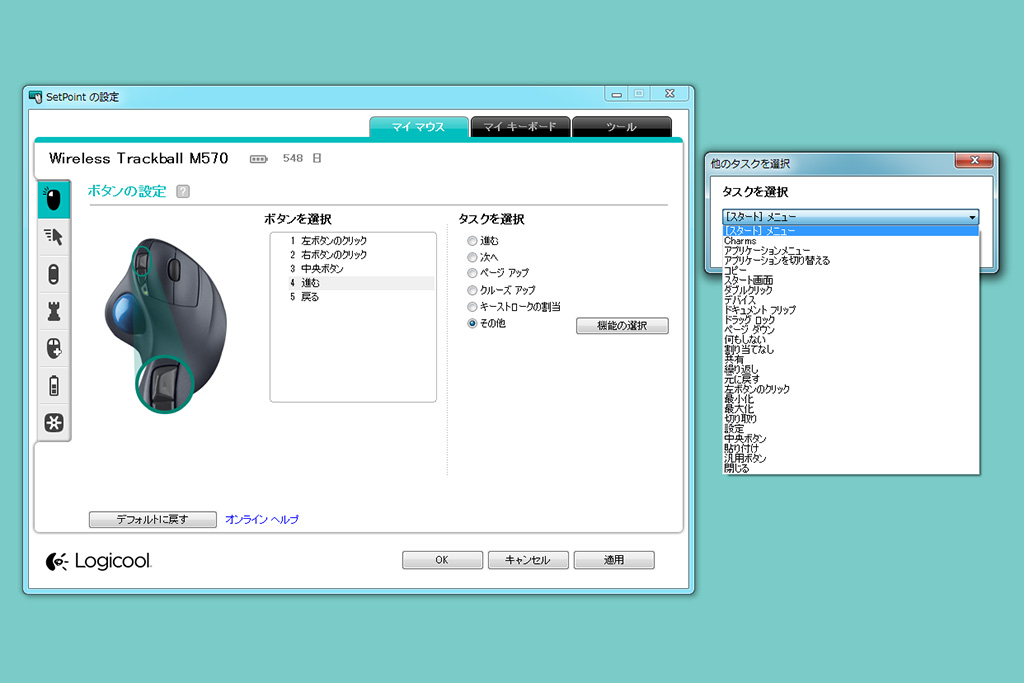Choose 切り取り from the task list

click(x=851, y=419)
